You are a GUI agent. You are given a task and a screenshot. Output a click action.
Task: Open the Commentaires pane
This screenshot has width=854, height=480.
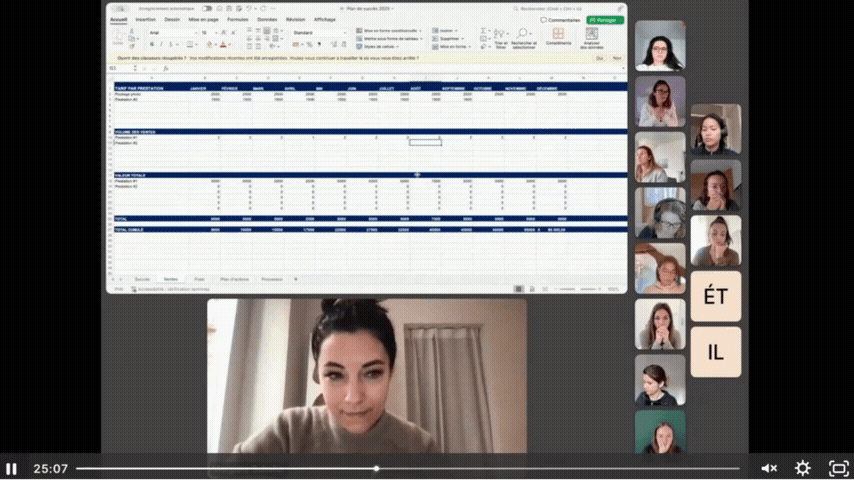(x=561, y=19)
